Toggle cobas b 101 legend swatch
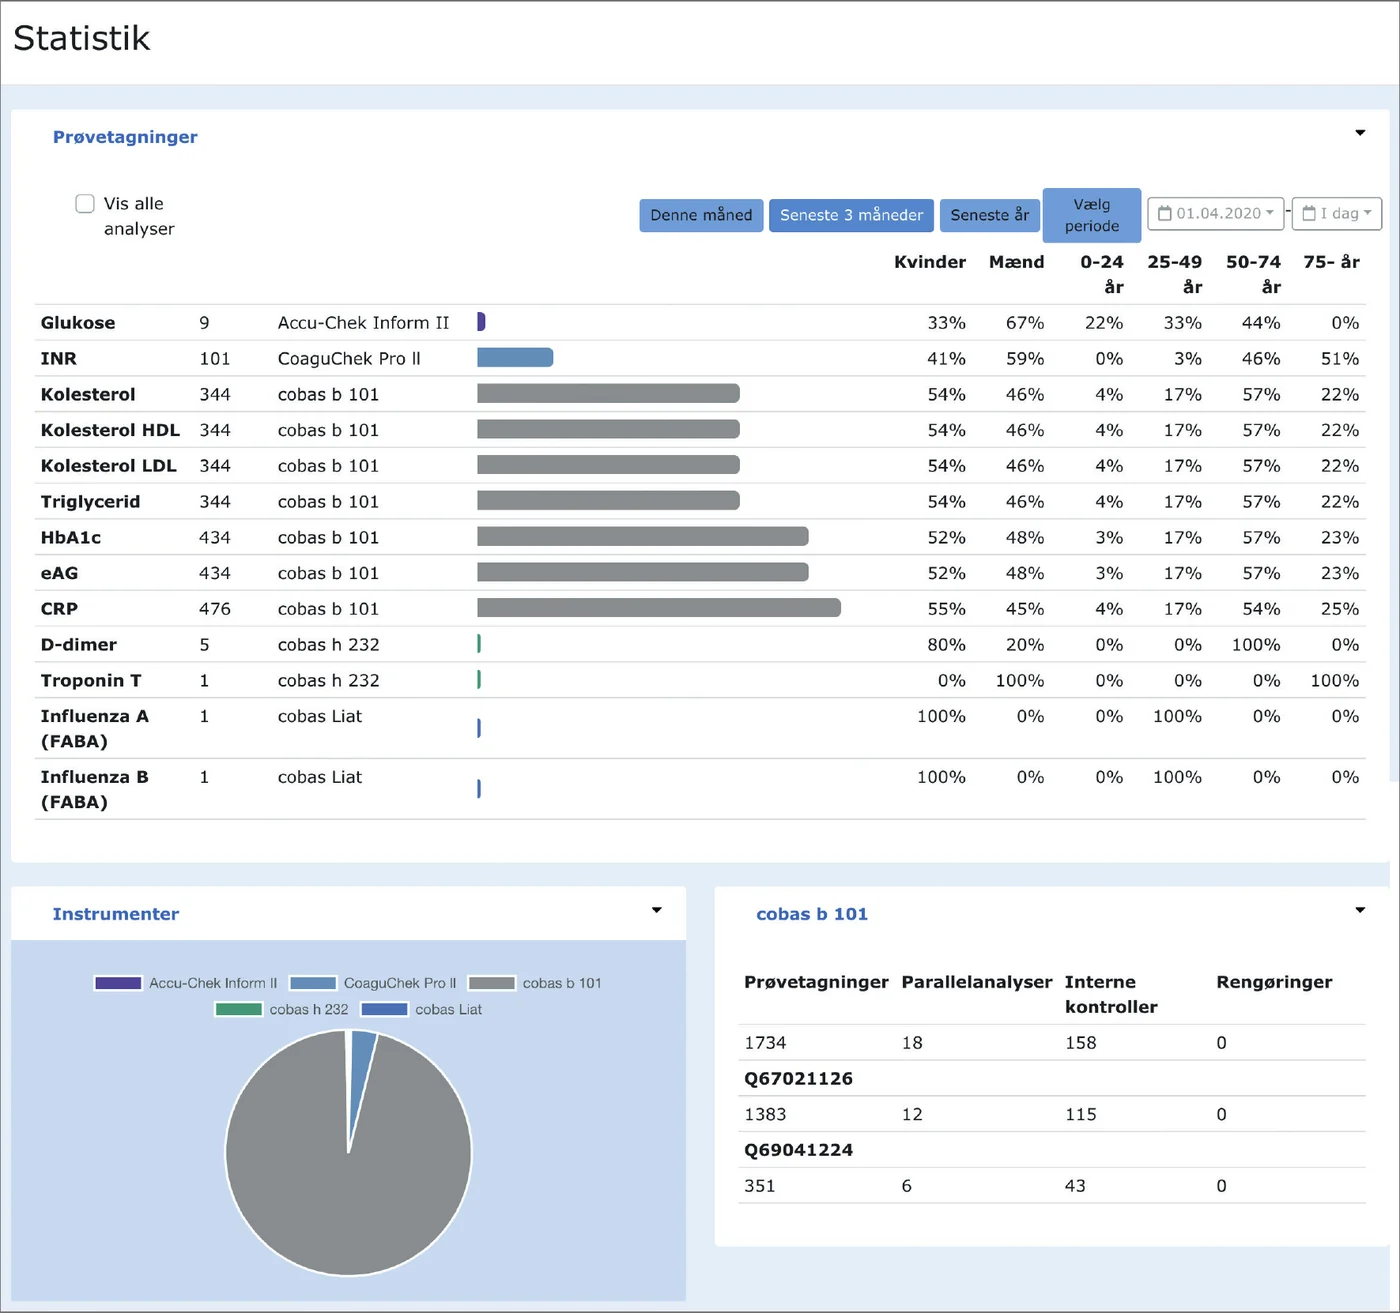Screen dimensions: 1400x1313 pos(491,983)
